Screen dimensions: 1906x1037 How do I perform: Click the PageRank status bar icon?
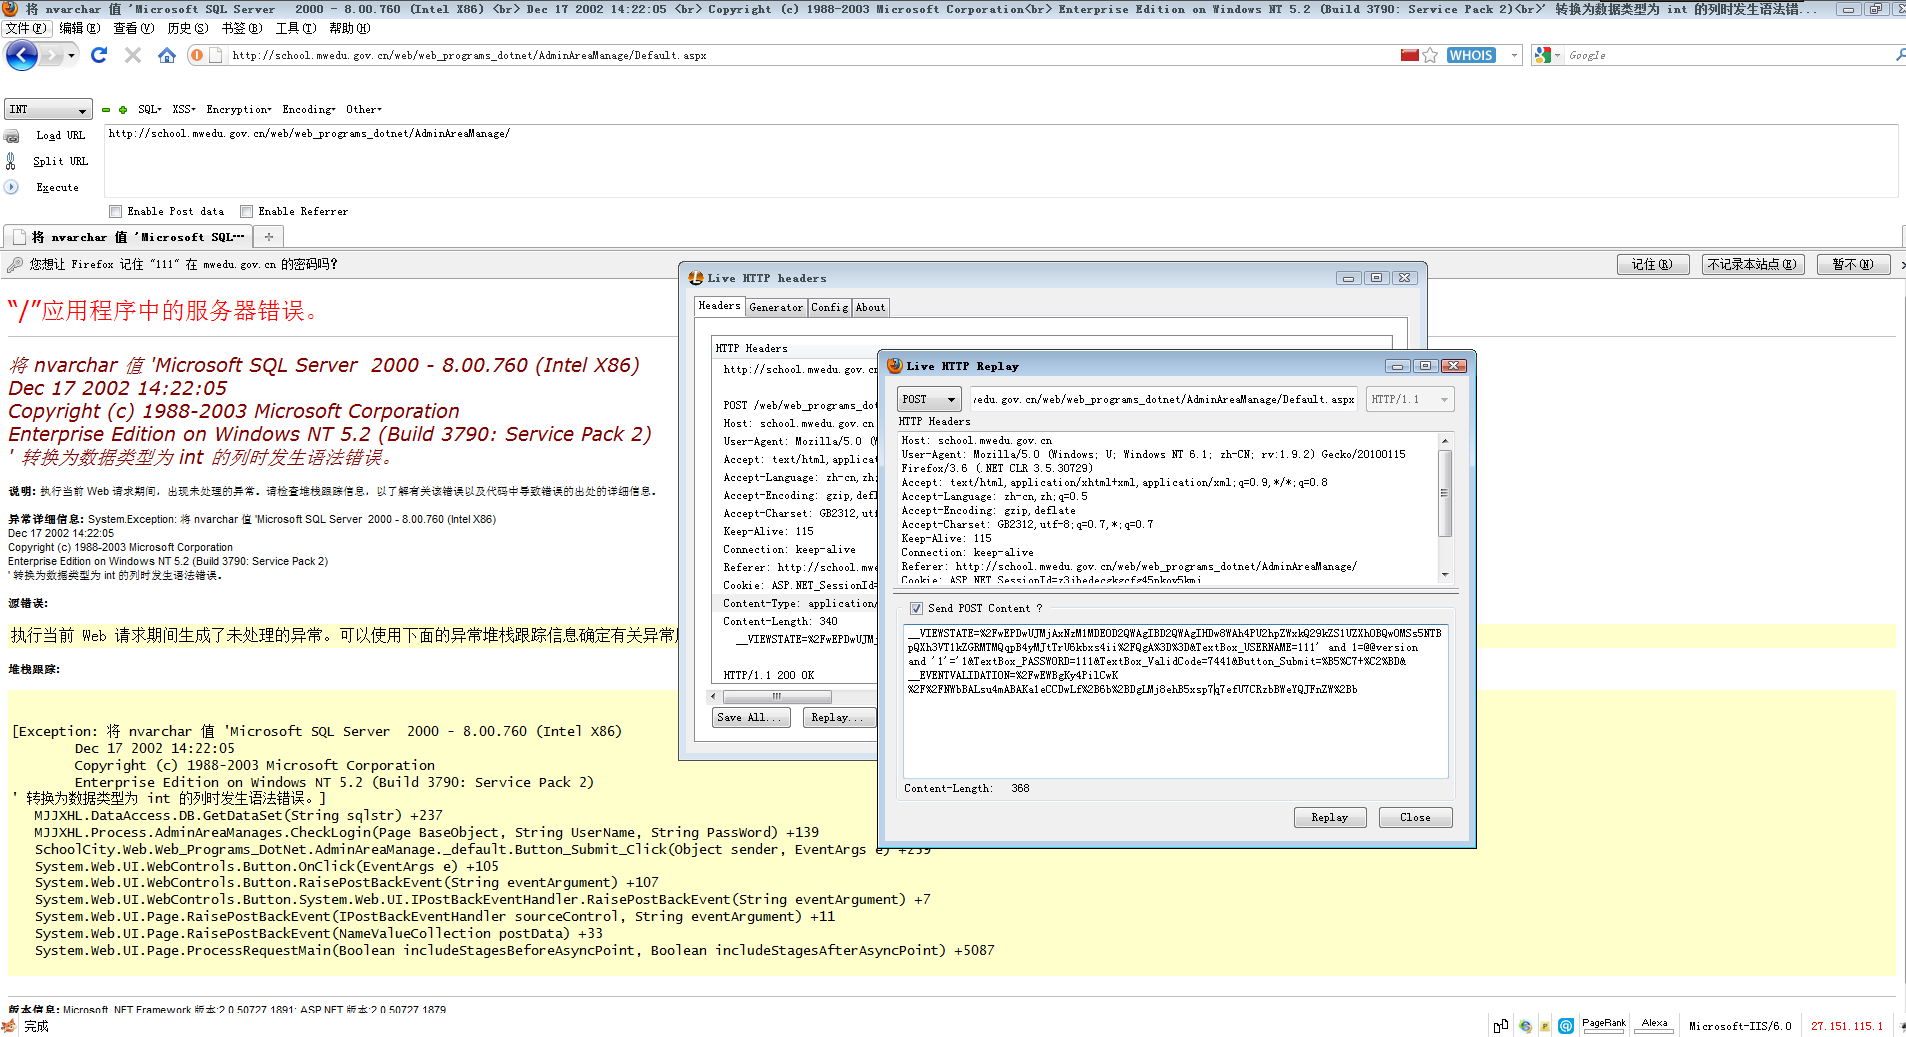(x=1604, y=1025)
